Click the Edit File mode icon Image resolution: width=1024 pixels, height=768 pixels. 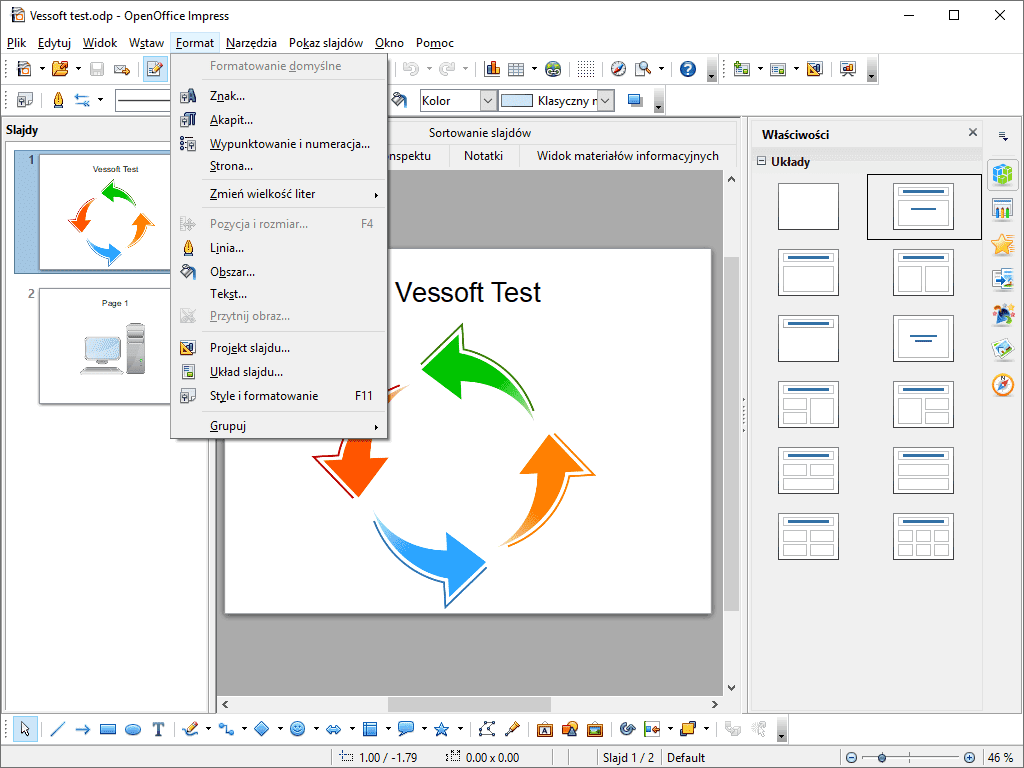coord(155,69)
